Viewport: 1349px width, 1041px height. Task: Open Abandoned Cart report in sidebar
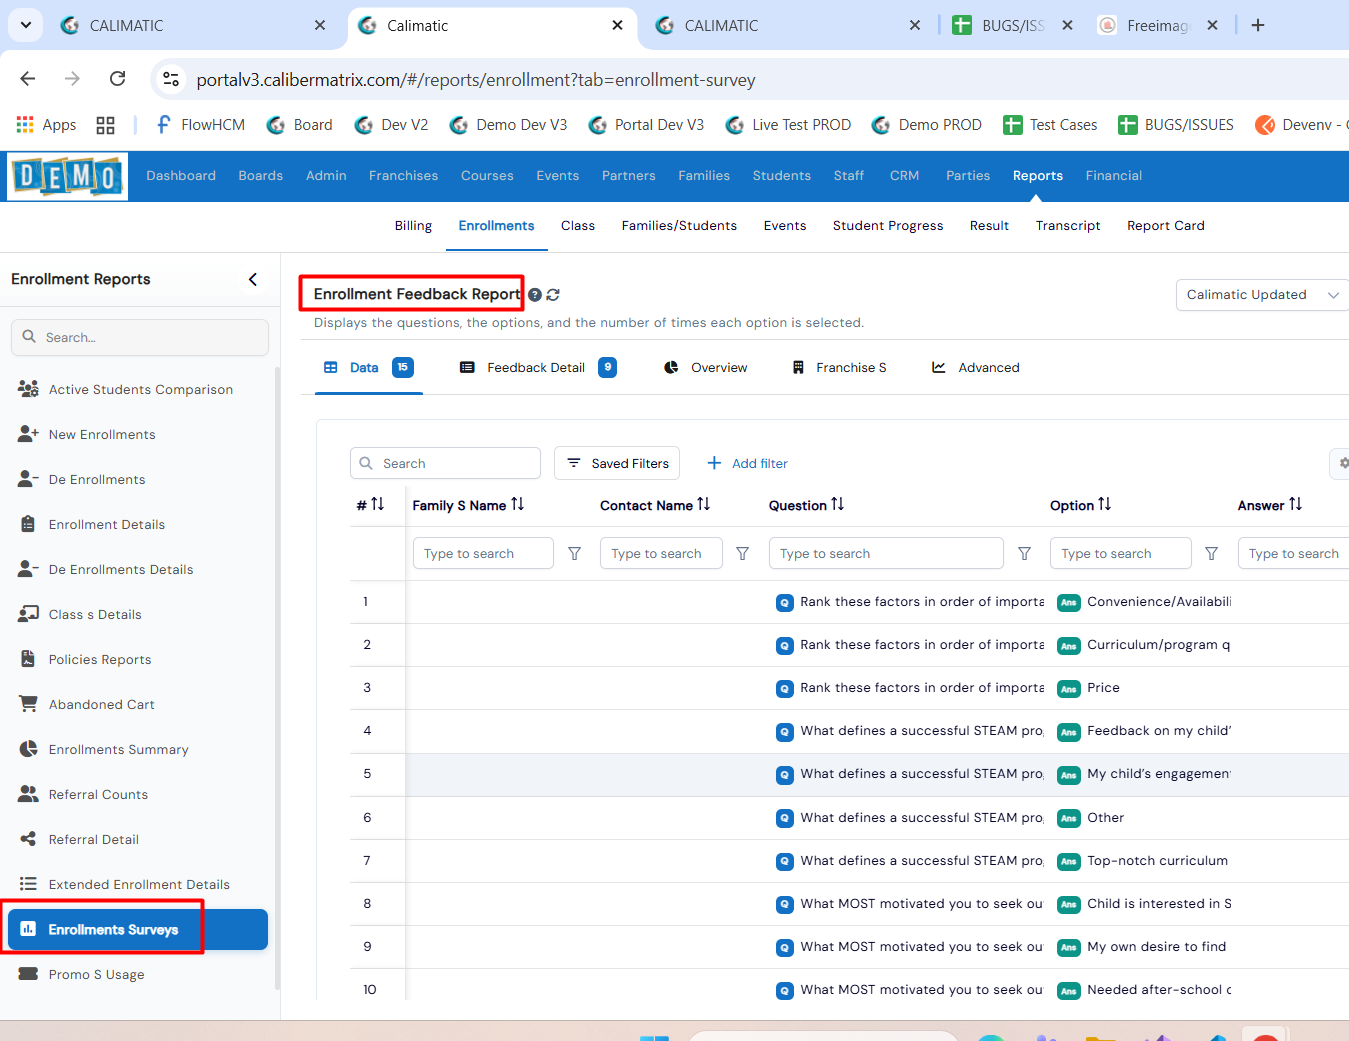[101, 705]
